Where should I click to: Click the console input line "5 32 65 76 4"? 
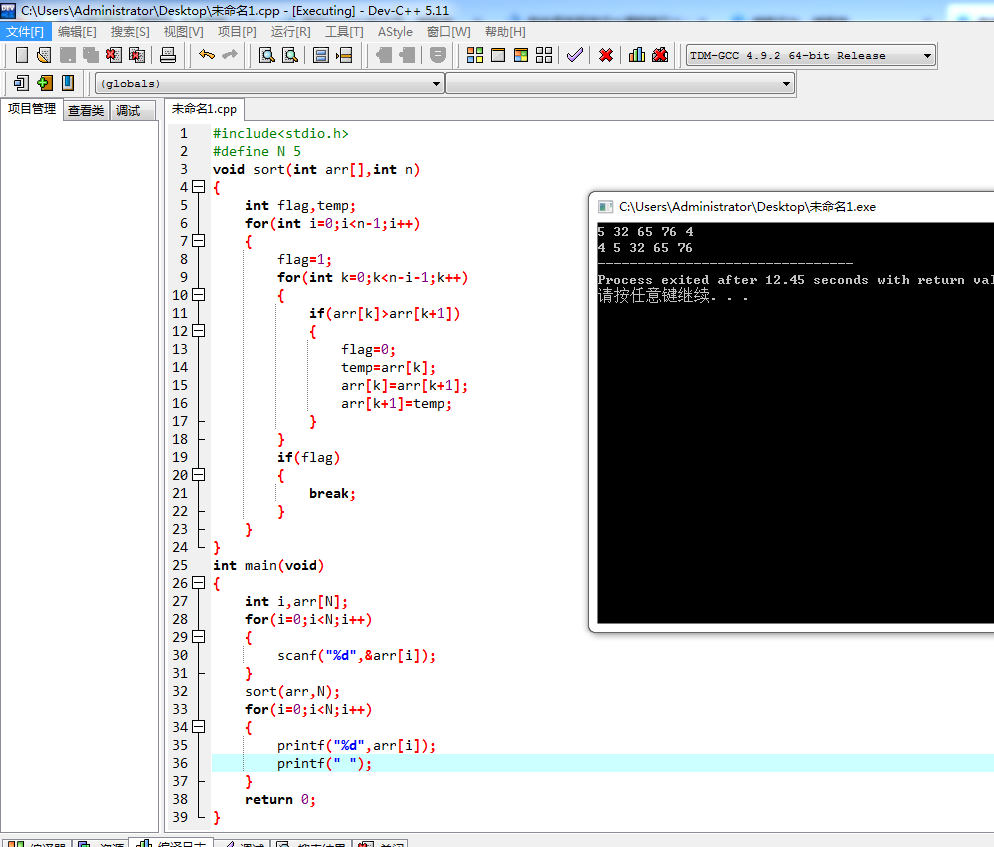[645, 232]
